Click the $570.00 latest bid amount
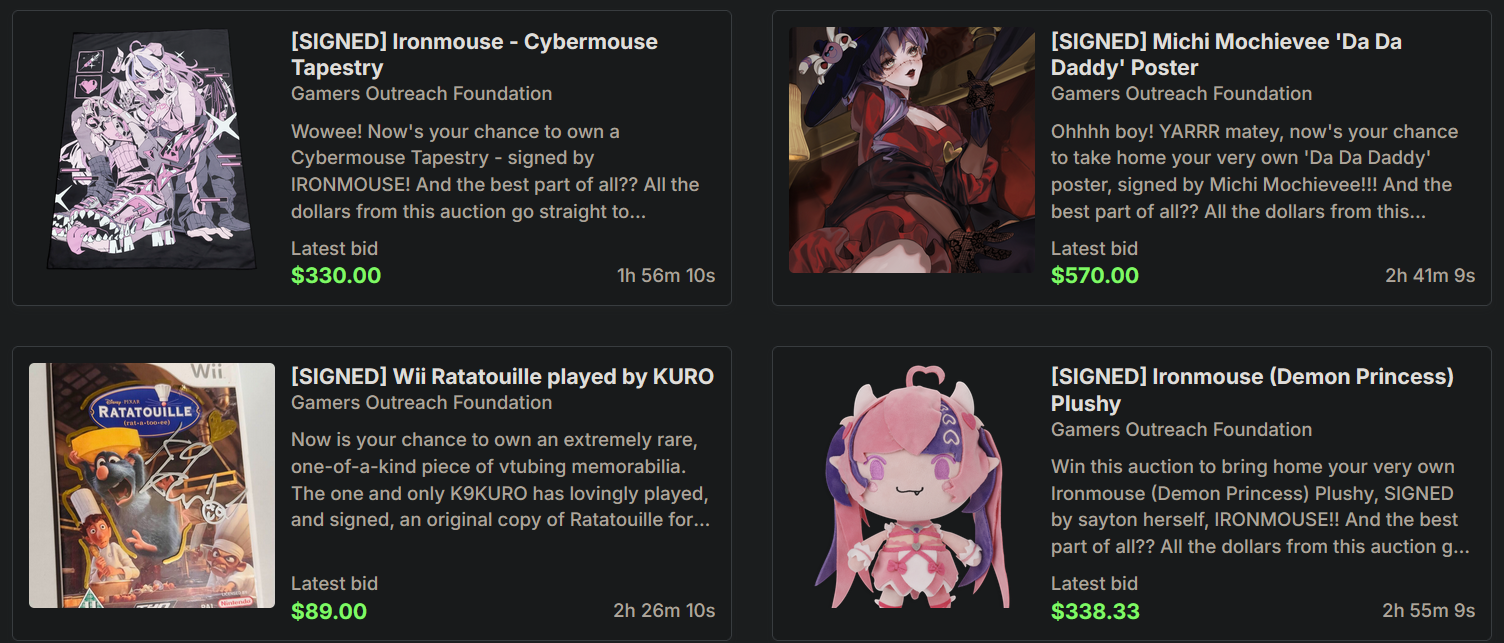The height and width of the screenshot is (643, 1504). 1095,275
